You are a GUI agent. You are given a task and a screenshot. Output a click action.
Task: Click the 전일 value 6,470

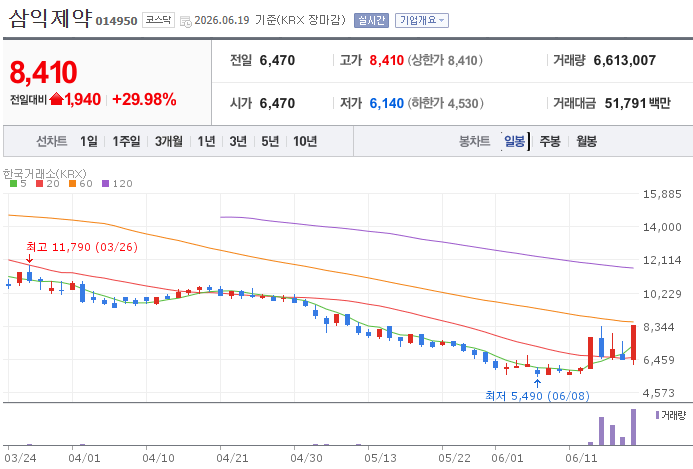pyautogui.click(x=277, y=61)
